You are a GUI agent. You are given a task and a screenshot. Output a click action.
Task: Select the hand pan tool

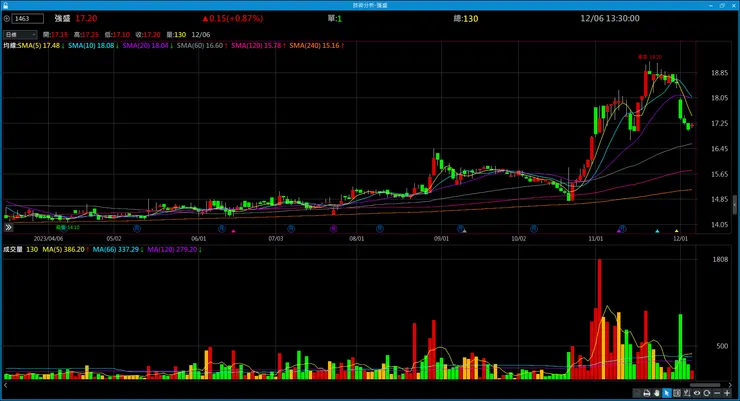tap(656, 393)
